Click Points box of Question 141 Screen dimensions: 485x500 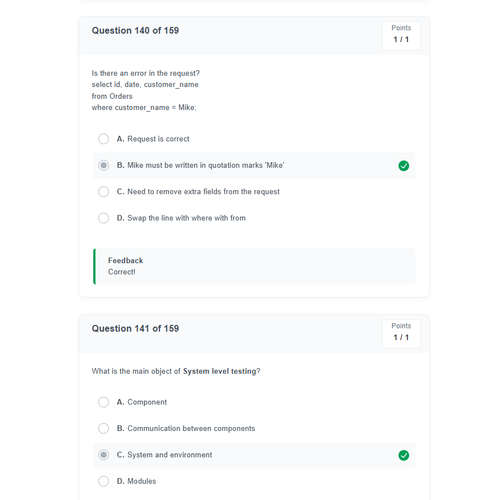401,334
